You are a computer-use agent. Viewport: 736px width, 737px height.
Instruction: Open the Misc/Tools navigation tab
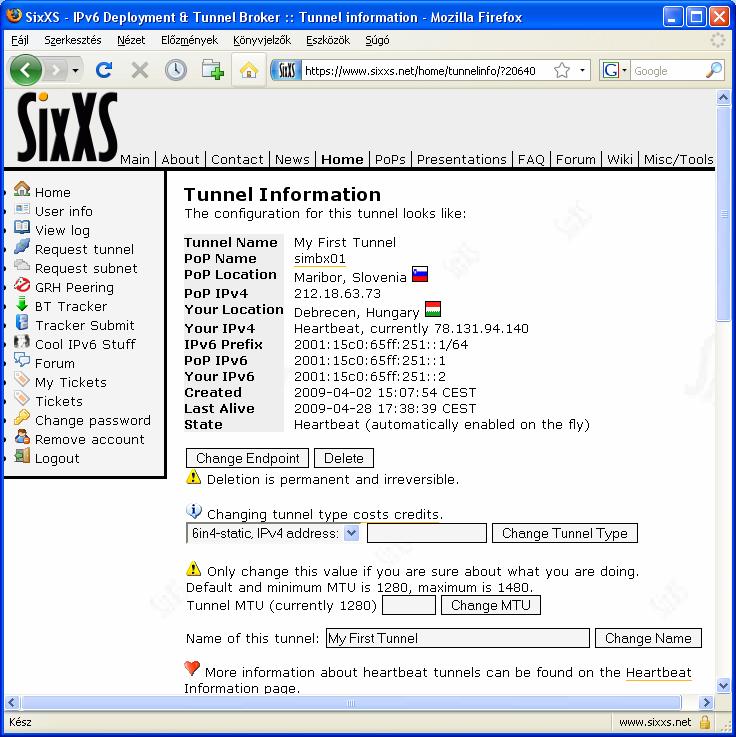click(x=679, y=160)
